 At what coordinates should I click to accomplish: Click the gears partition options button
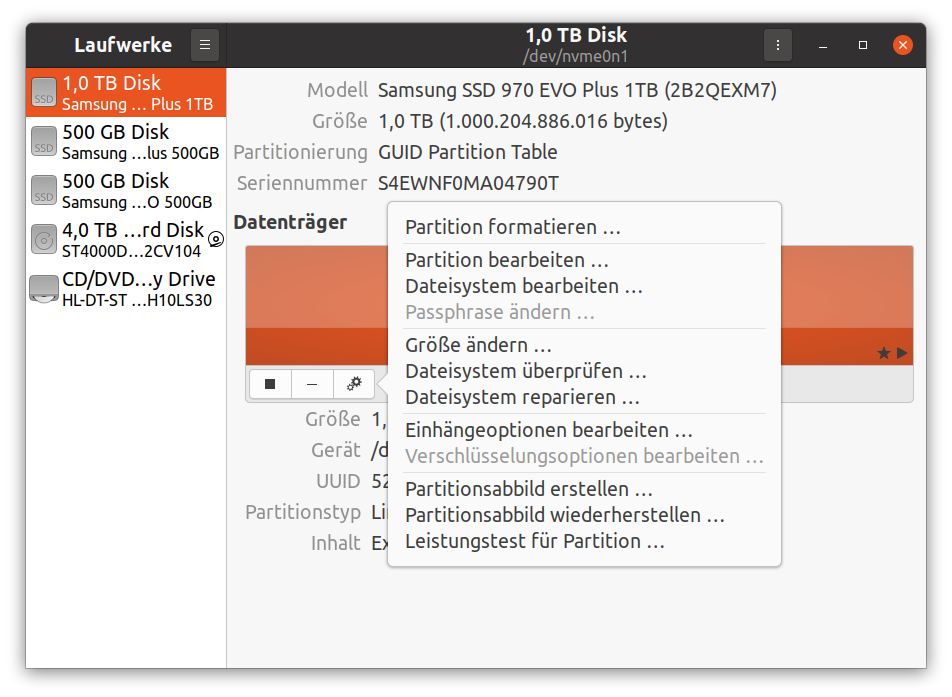click(354, 384)
